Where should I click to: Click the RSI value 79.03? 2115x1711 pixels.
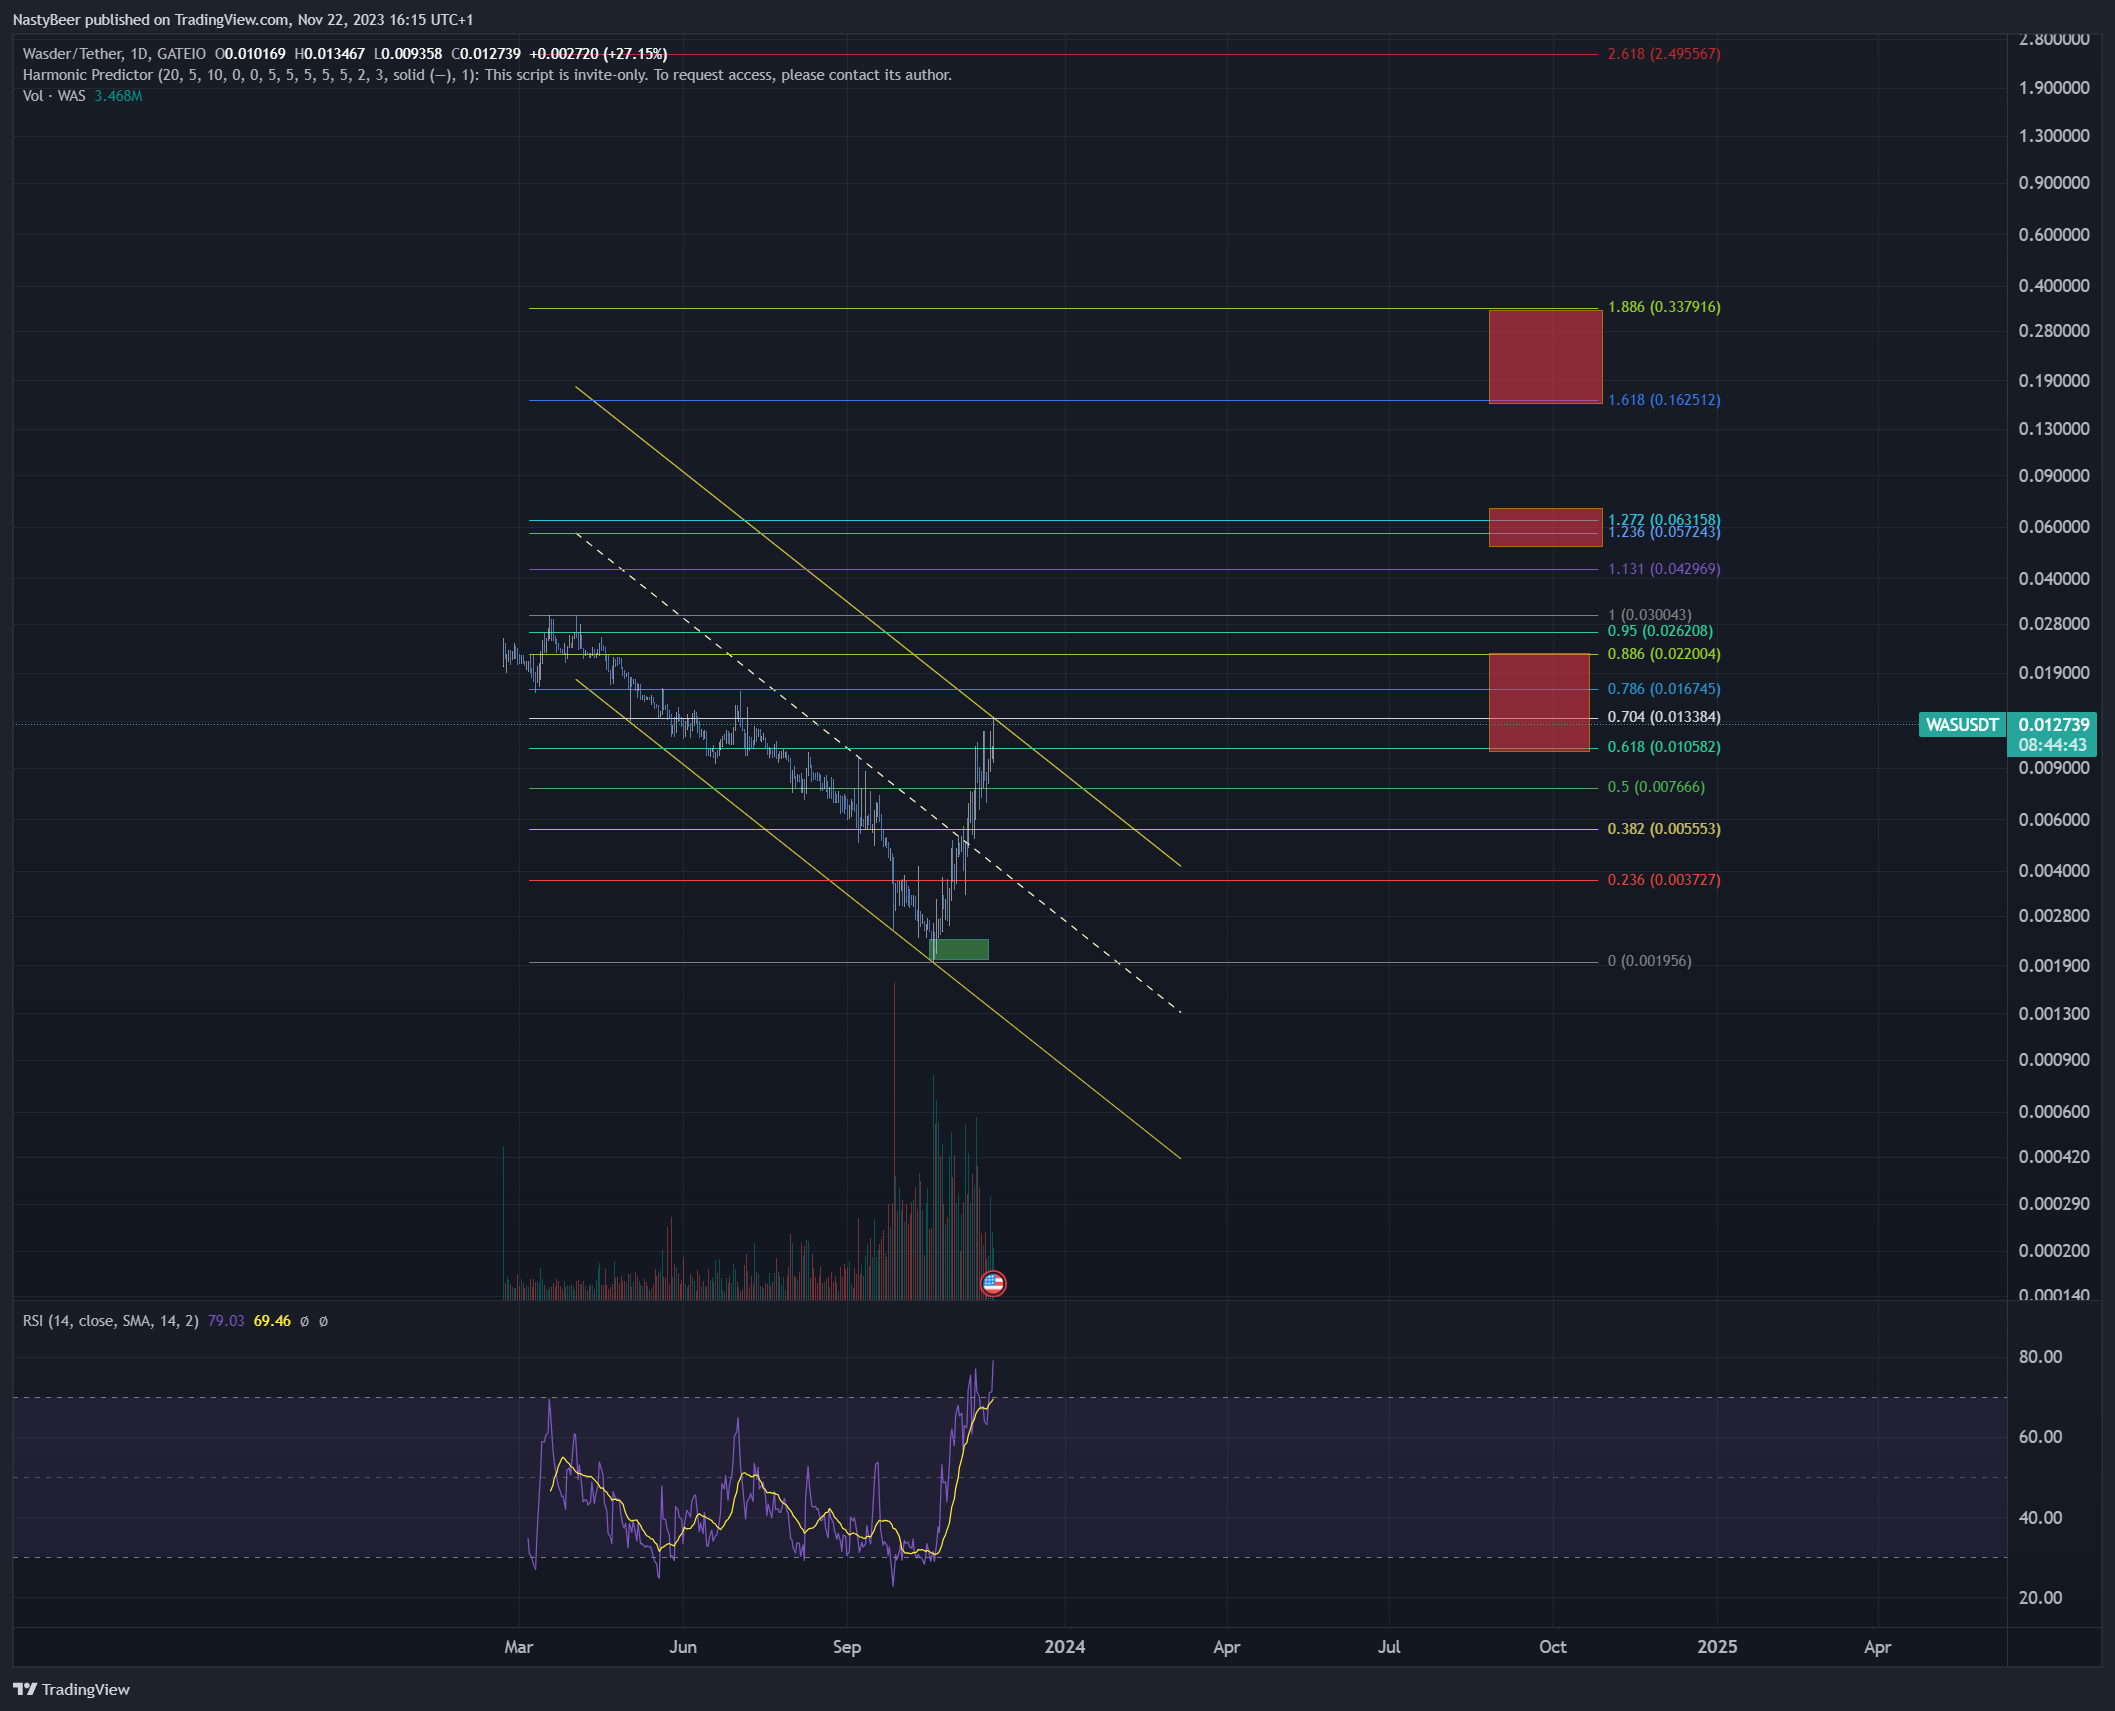226,1321
